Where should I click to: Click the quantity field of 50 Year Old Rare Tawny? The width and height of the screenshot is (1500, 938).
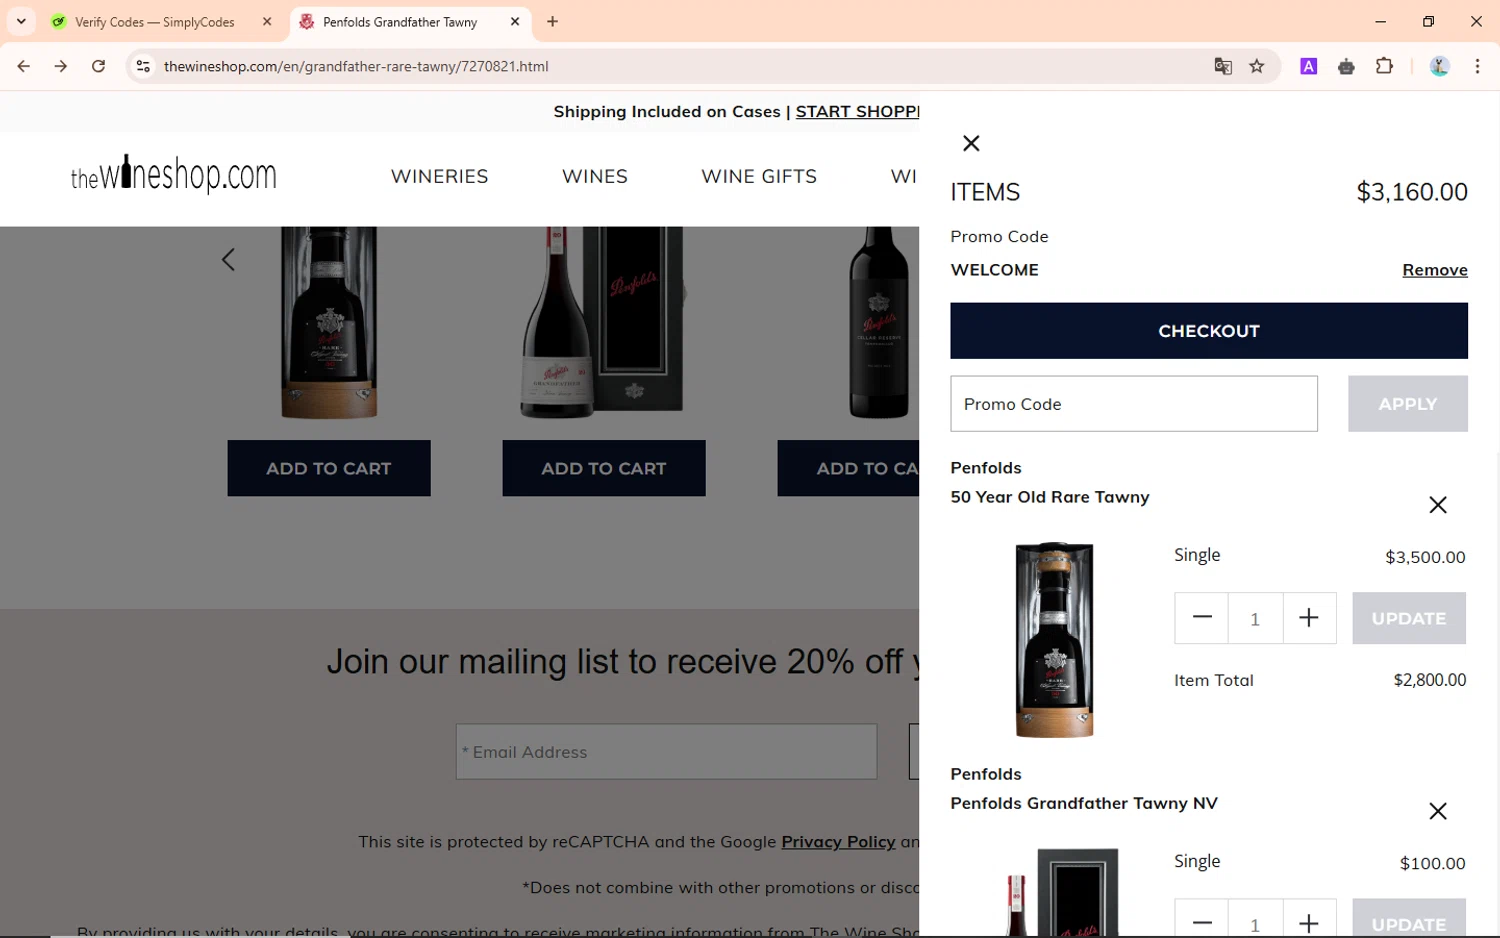click(1255, 618)
